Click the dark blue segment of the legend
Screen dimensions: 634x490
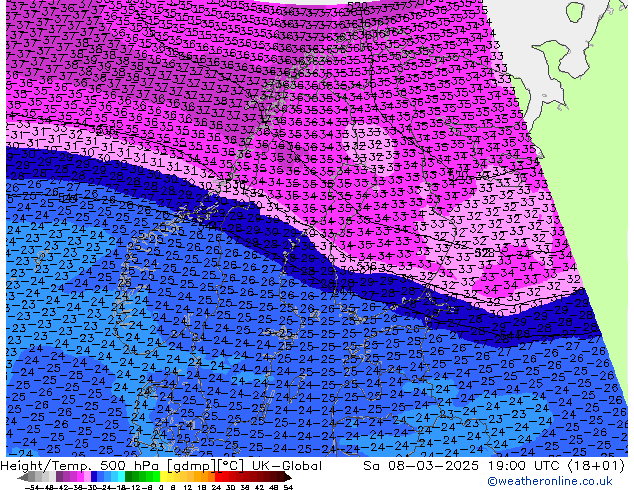tap(94, 477)
